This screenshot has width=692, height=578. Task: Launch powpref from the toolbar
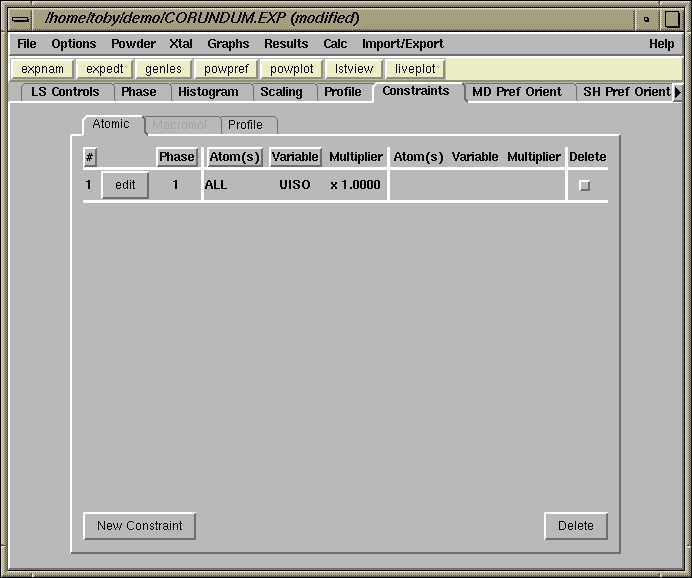(226, 69)
